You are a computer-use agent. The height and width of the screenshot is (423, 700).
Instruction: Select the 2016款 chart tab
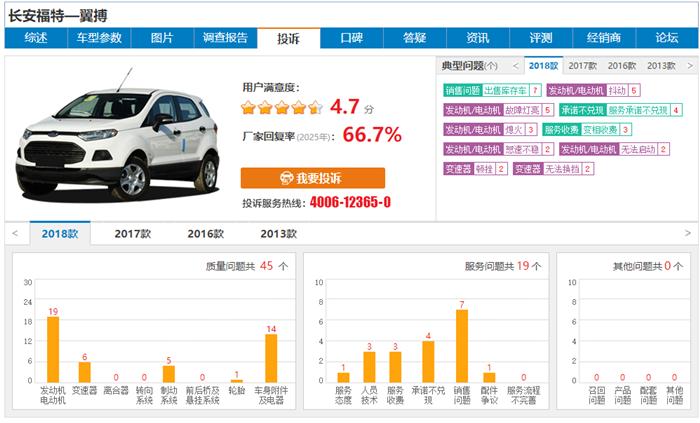coord(206,233)
